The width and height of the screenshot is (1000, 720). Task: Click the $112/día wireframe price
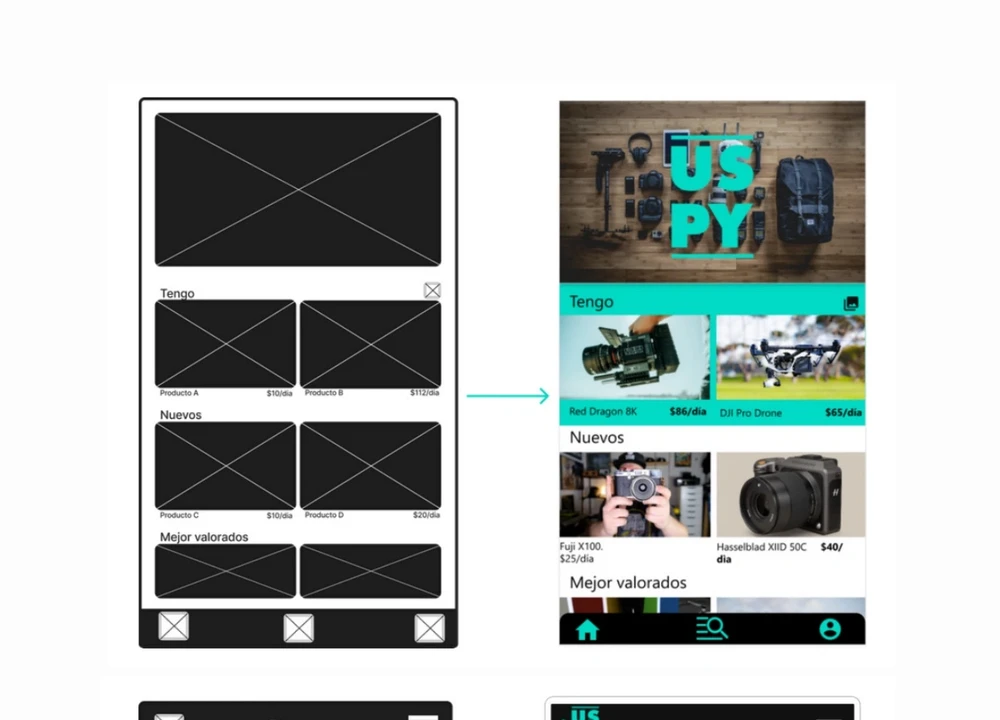[425, 393]
